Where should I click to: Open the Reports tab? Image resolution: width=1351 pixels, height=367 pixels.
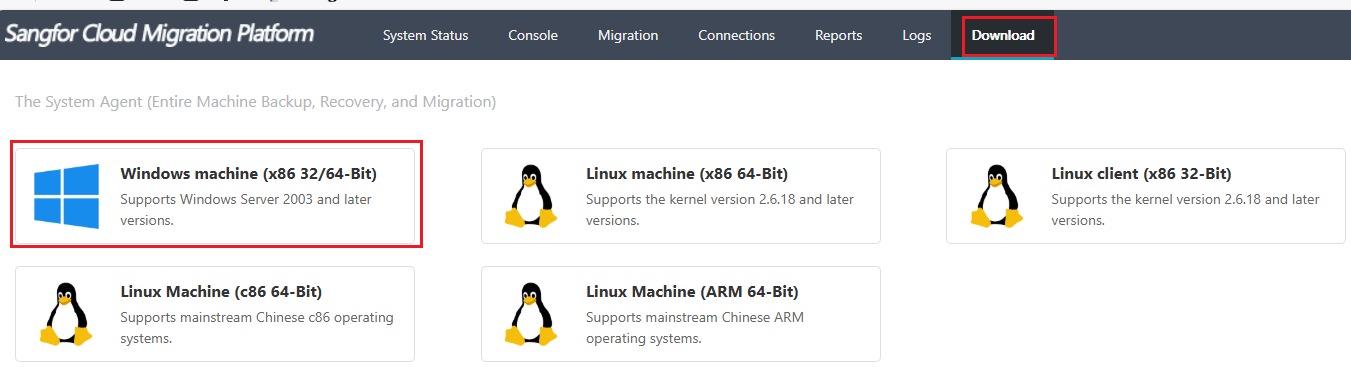pos(838,35)
